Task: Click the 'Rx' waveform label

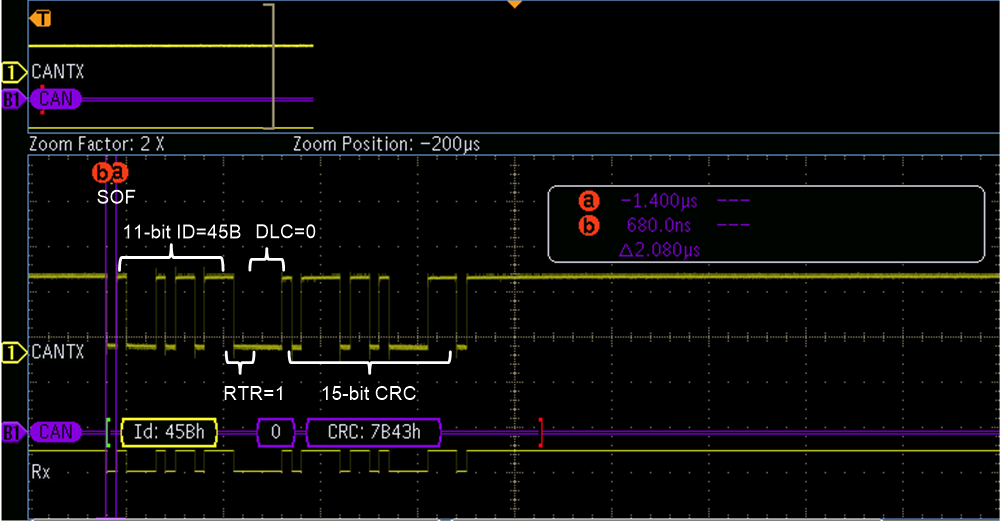Action: coord(40,472)
